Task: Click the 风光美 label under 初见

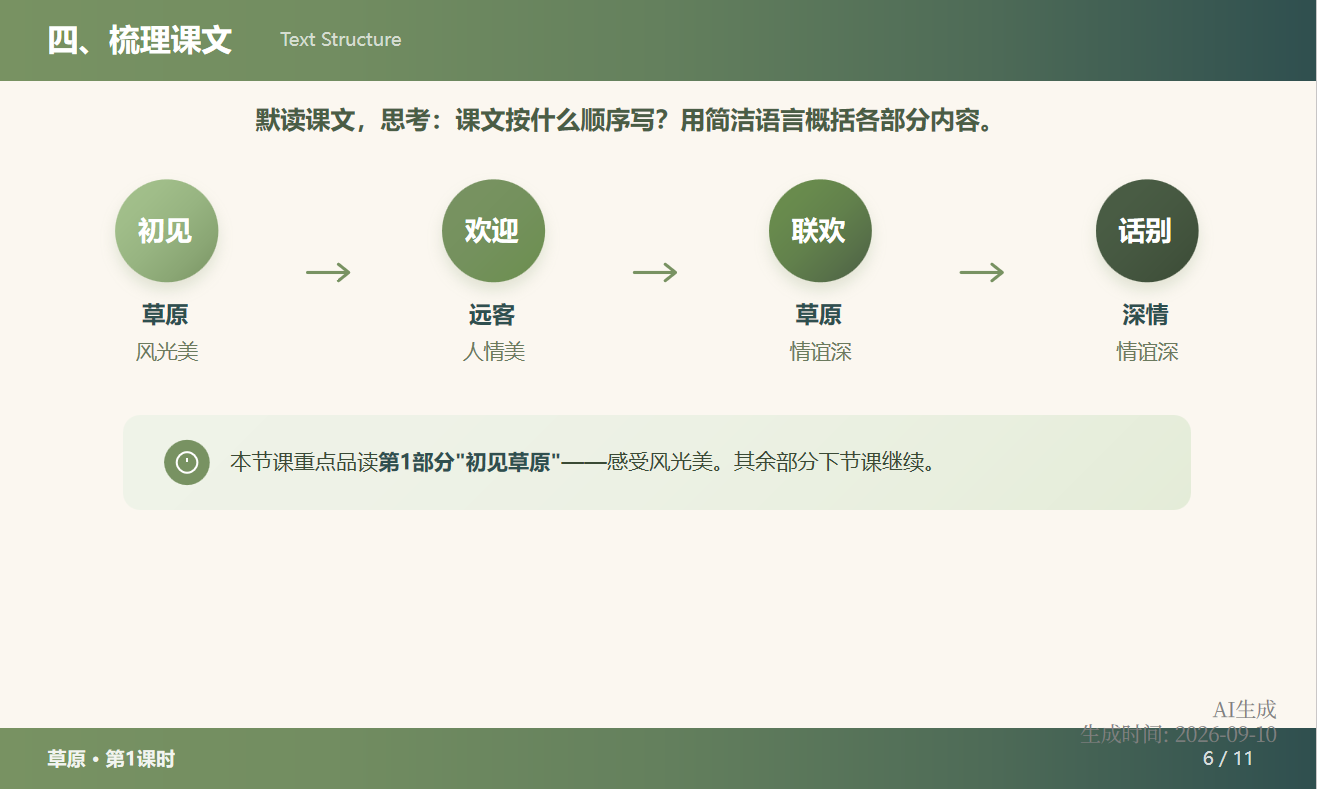Action: (167, 352)
